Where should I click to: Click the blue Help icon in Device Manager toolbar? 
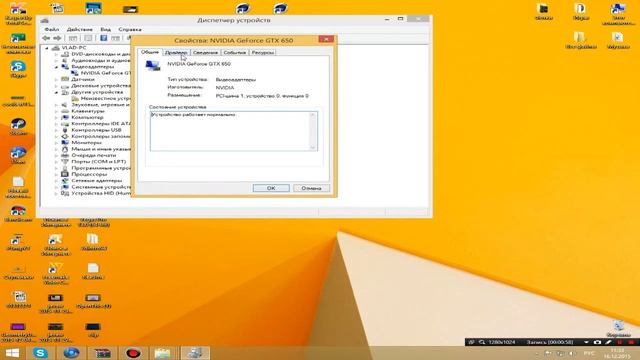tap(104, 38)
